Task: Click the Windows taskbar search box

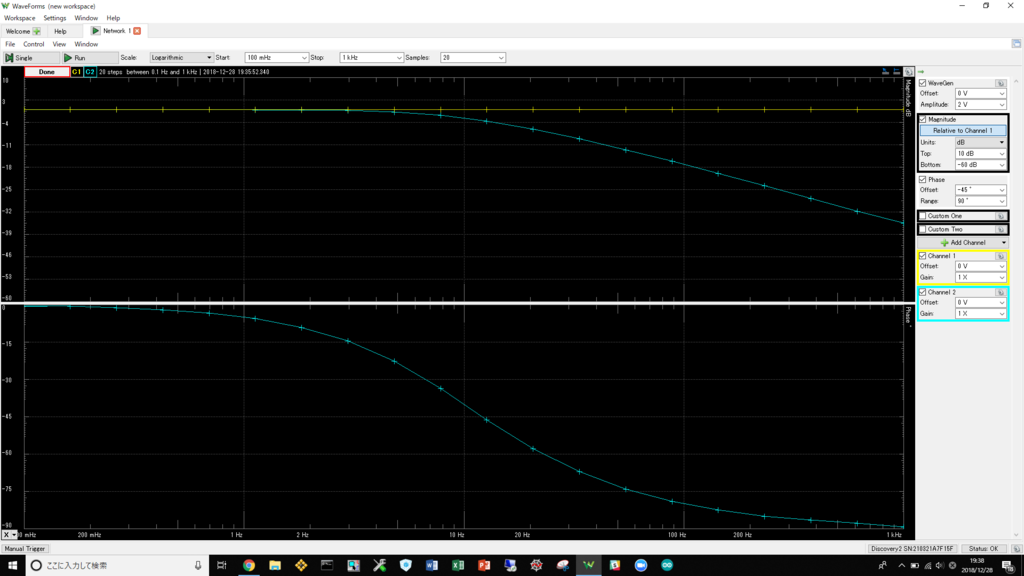Action: pyautogui.click(x=118, y=565)
